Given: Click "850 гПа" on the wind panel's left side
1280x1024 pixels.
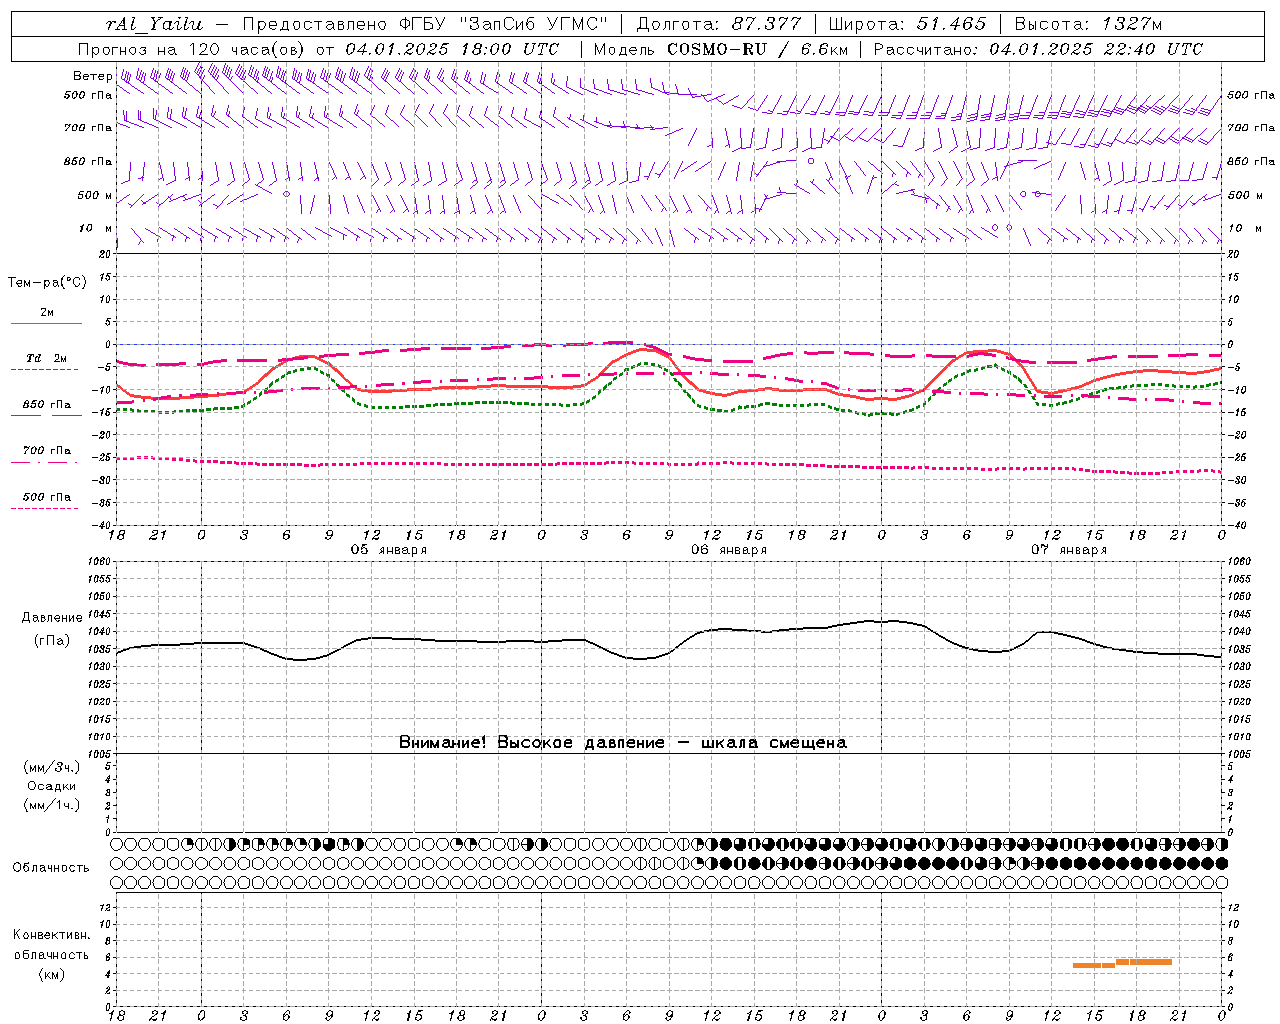Looking at the screenshot, I should point(88,161).
